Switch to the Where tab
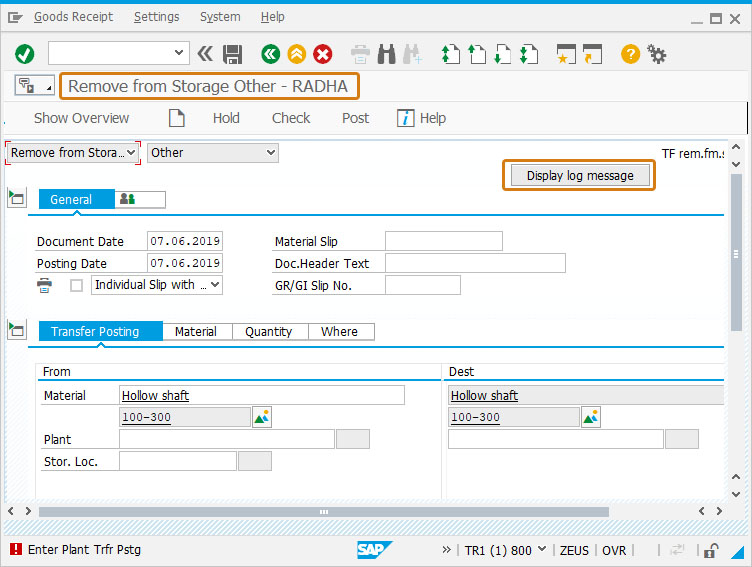The width and height of the screenshot is (752, 567). point(341,331)
